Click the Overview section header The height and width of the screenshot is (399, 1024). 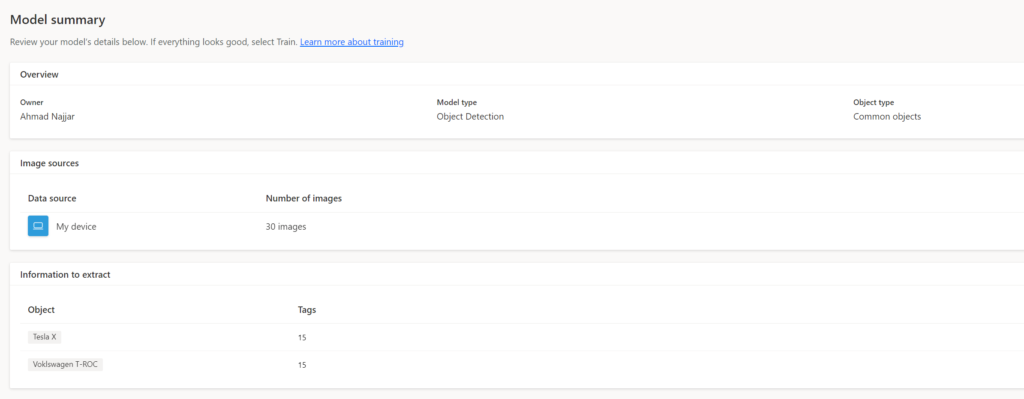39,74
